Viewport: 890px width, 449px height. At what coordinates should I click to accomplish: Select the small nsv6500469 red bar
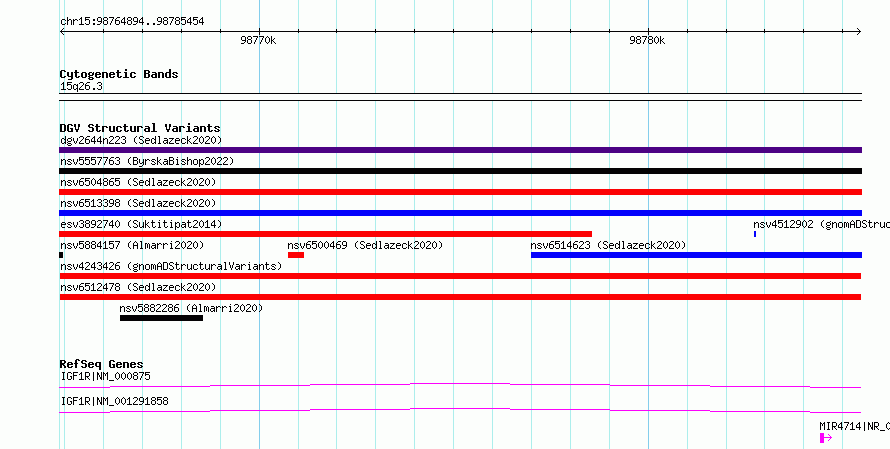click(296, 255)
